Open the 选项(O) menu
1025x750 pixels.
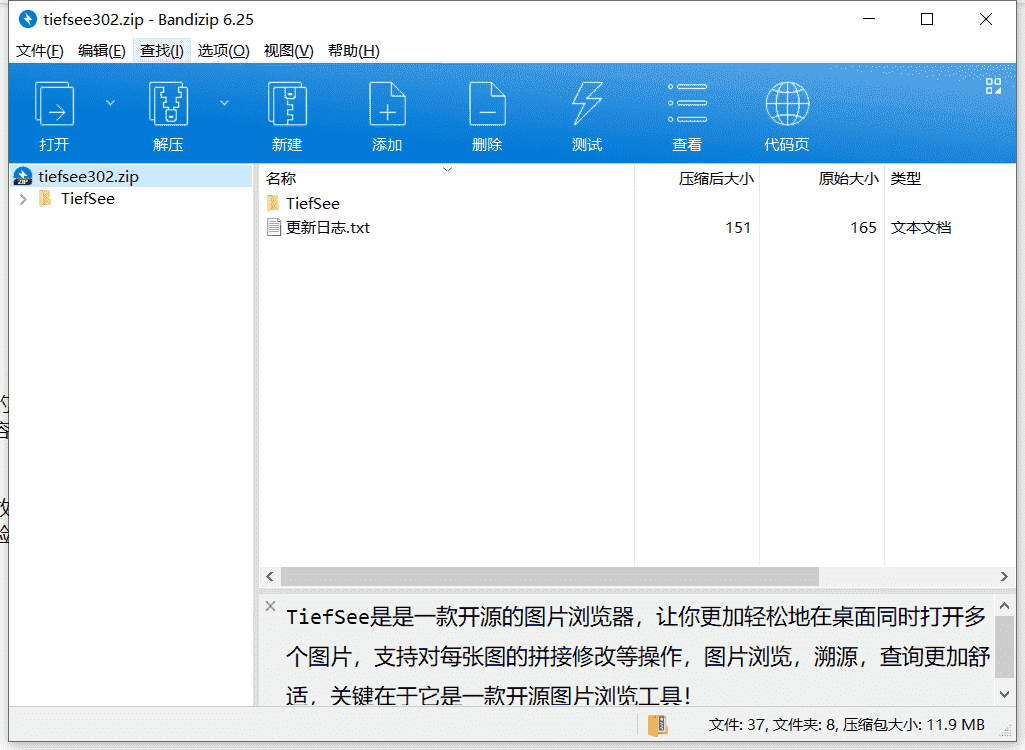coord(224,51)
